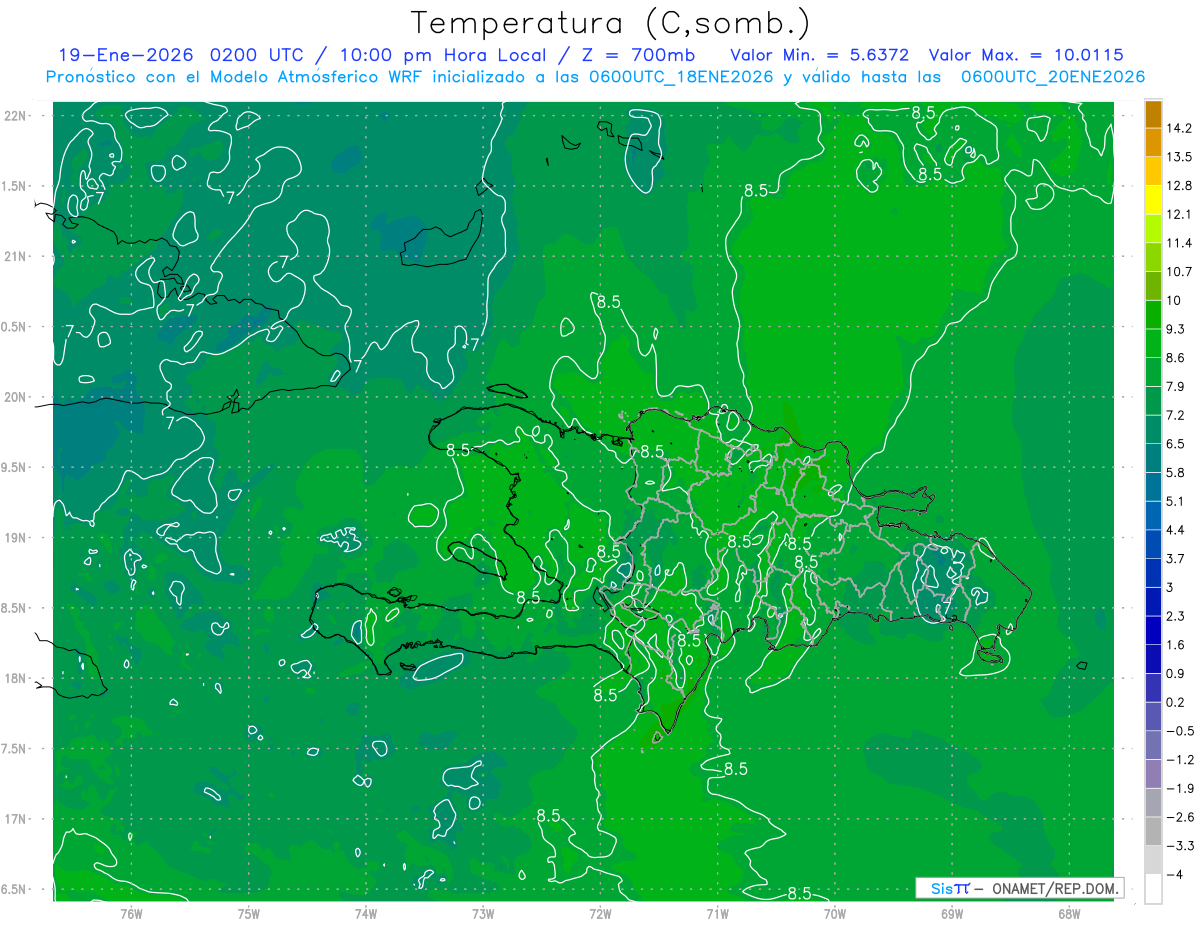The width and height of the screenshot is (1200, 927).
Task: Click the init time '0600UTC_18ENE2026'
Action: [683, 77]
